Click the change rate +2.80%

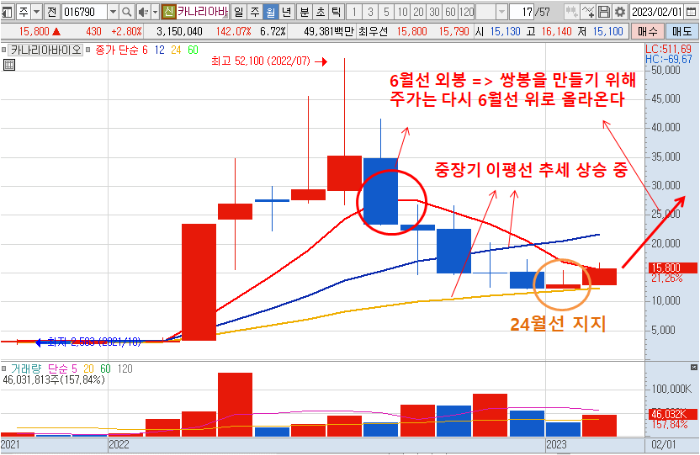pos(126,31)
